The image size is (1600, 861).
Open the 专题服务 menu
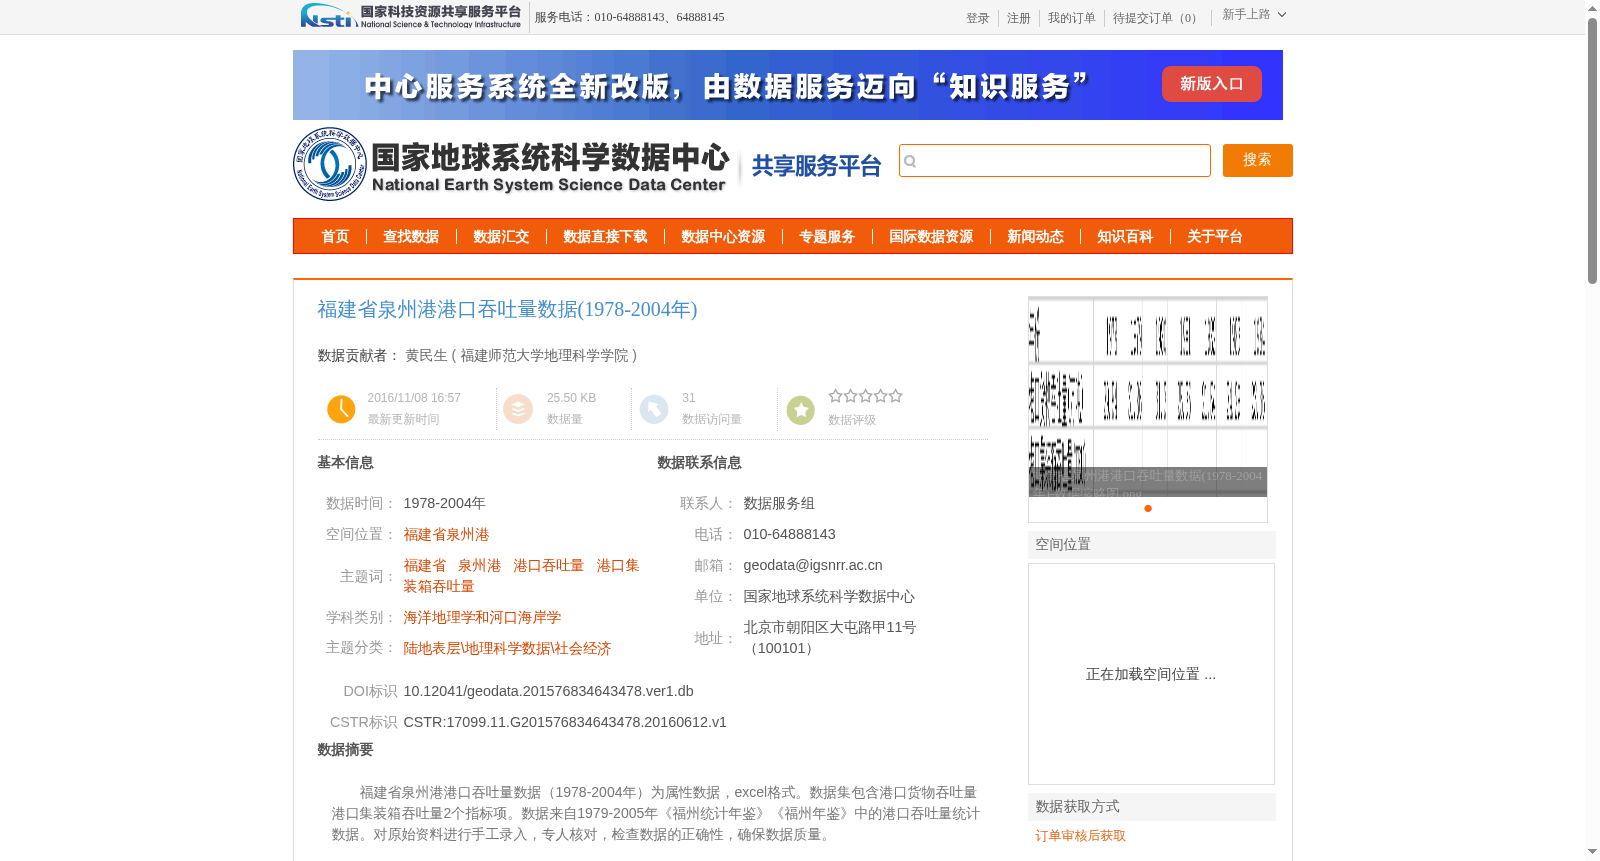[827, 237]
